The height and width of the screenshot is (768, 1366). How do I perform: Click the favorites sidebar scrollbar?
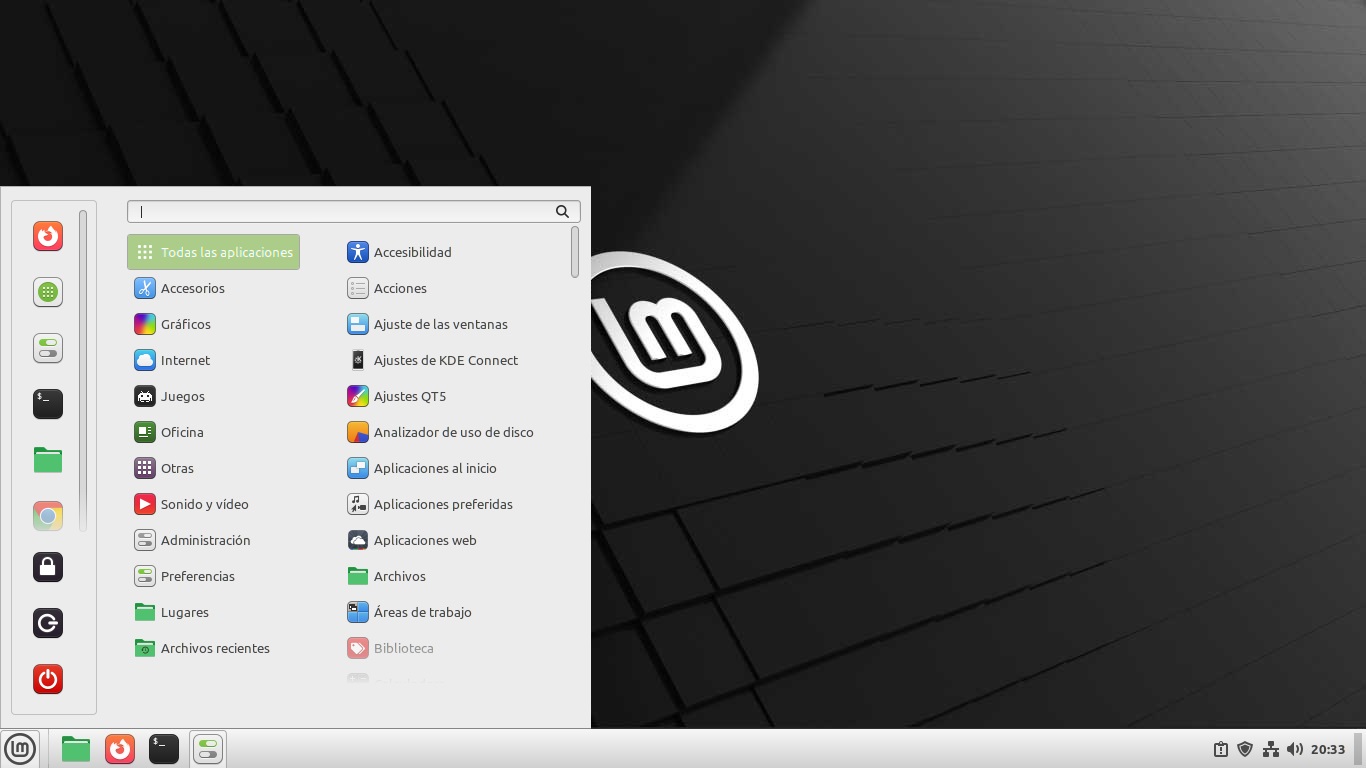[x=83, y=370]
